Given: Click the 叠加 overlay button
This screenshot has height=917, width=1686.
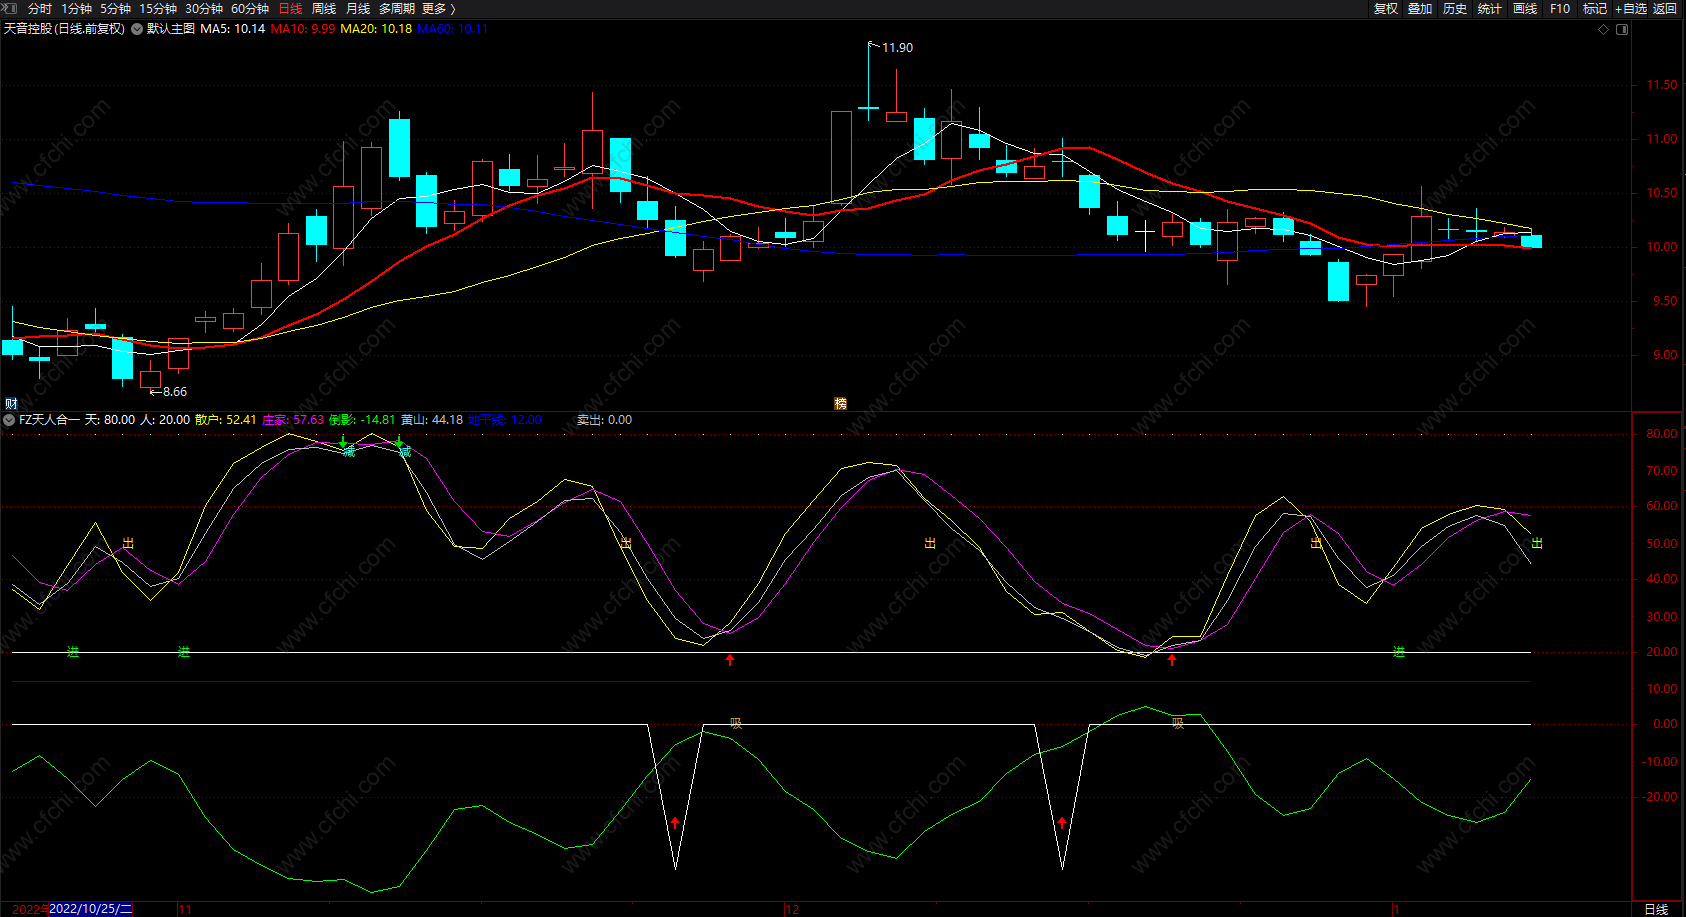Looking at the screenshot, I should coord(1420,8).
